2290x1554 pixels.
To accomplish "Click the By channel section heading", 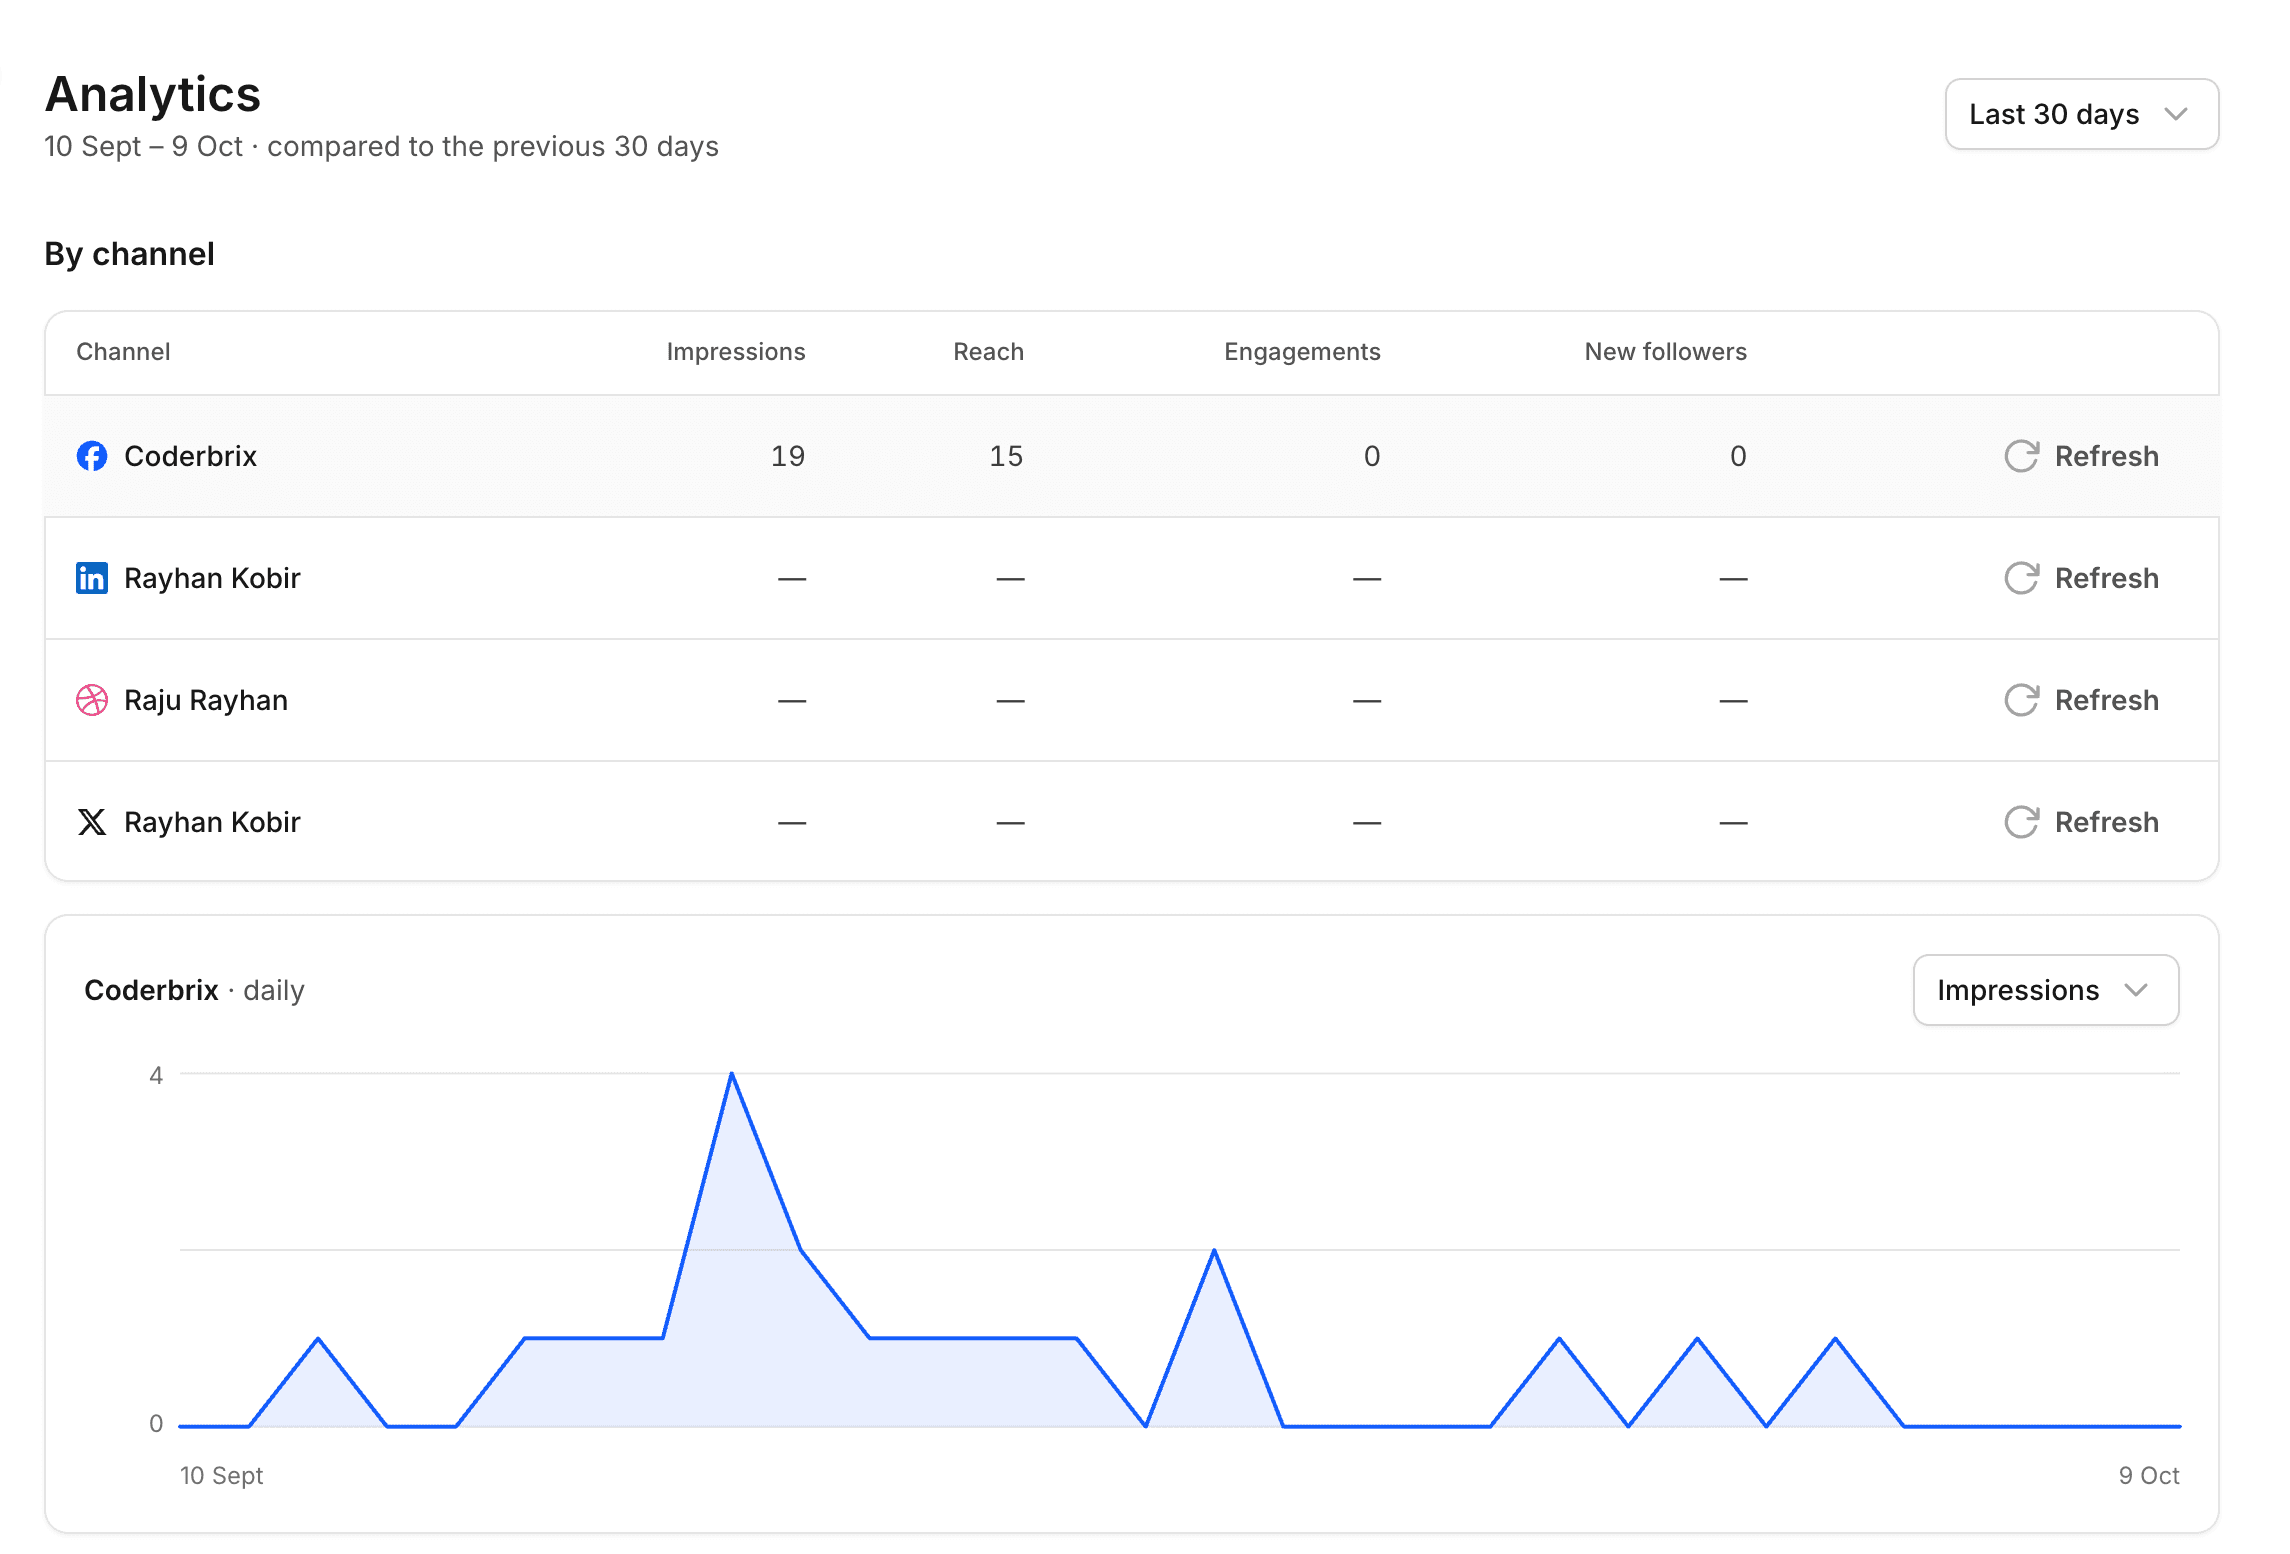I will [x=129, y=254].
